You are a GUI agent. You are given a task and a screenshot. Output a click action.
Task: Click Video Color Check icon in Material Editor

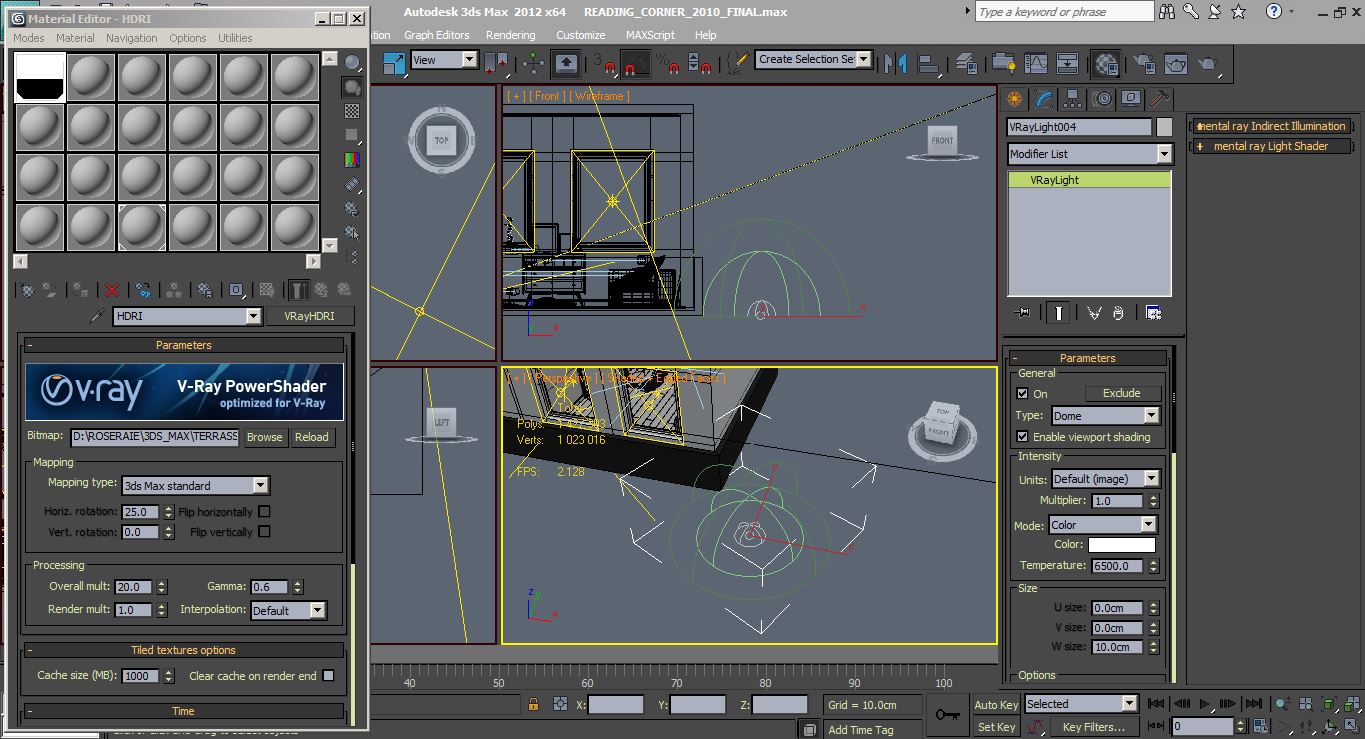352,159
